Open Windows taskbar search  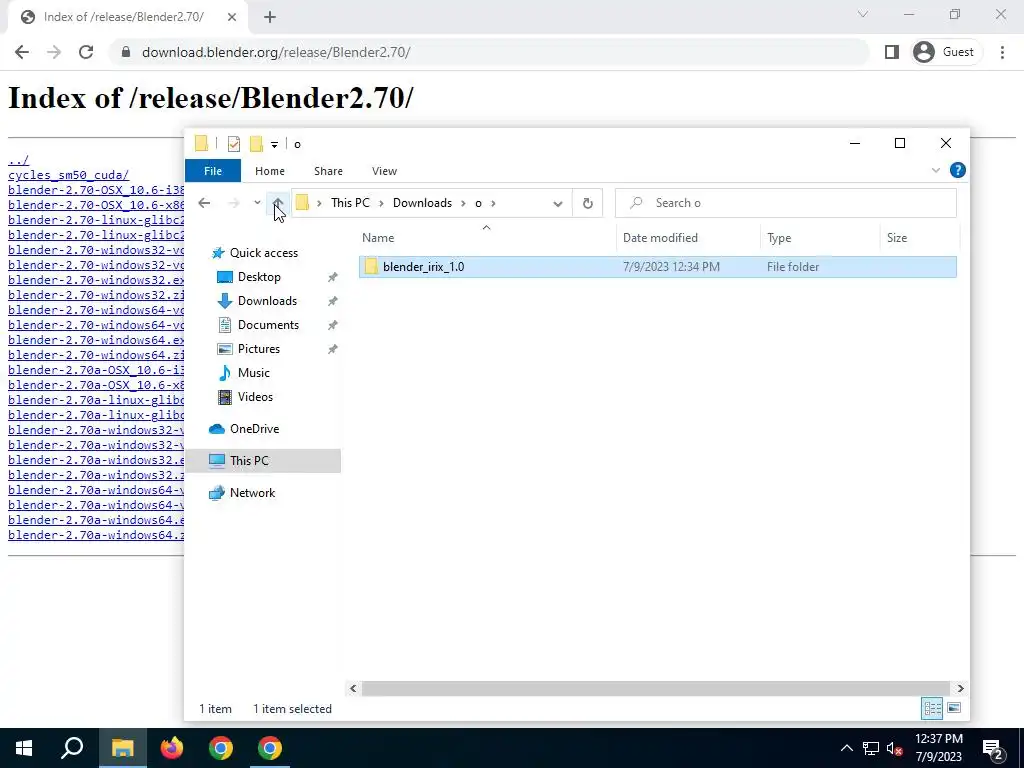point(72,748)
